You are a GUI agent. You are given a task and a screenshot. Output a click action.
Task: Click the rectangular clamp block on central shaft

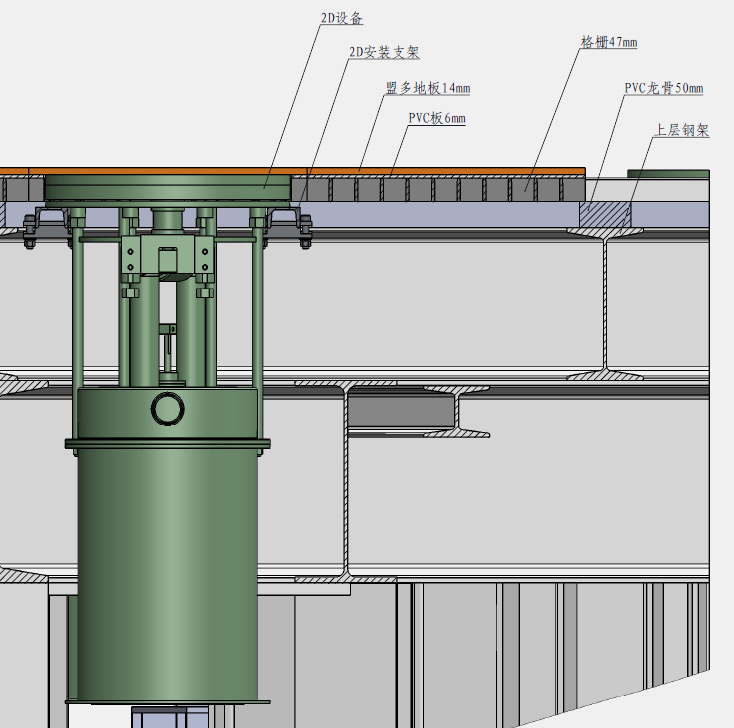(168, 258)
